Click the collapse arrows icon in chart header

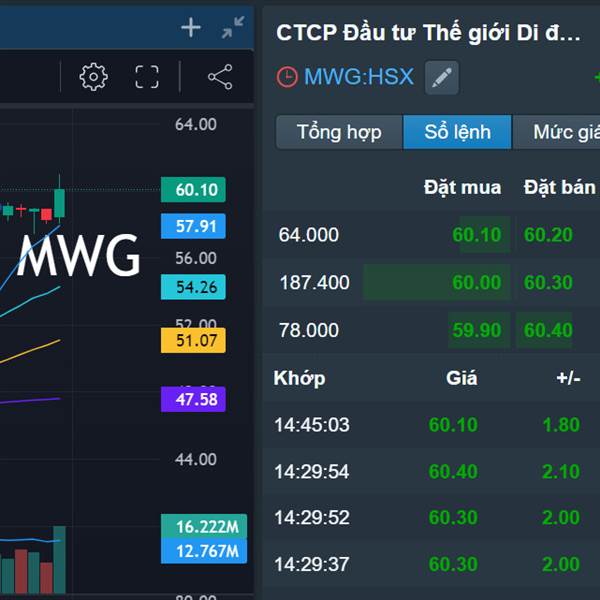pos(233,27)
